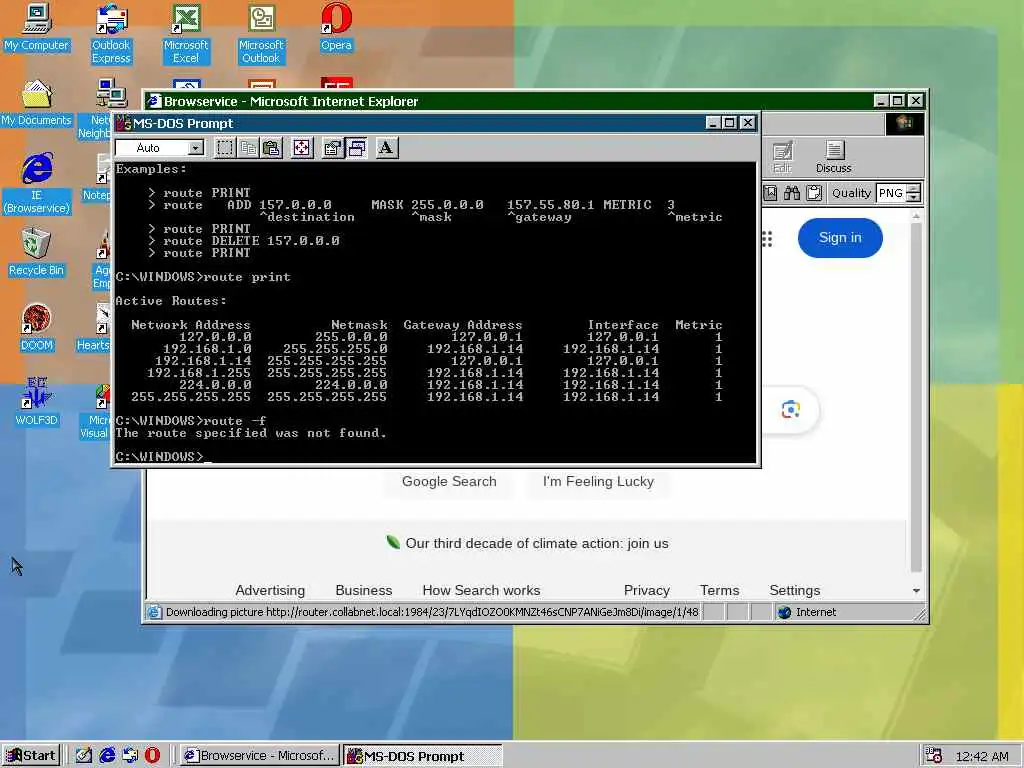The height and width of the screenshot is (768, 1024).
Task: Switch to MS-DOS Prompt taskbar button
Action: (x=423, y=756)
